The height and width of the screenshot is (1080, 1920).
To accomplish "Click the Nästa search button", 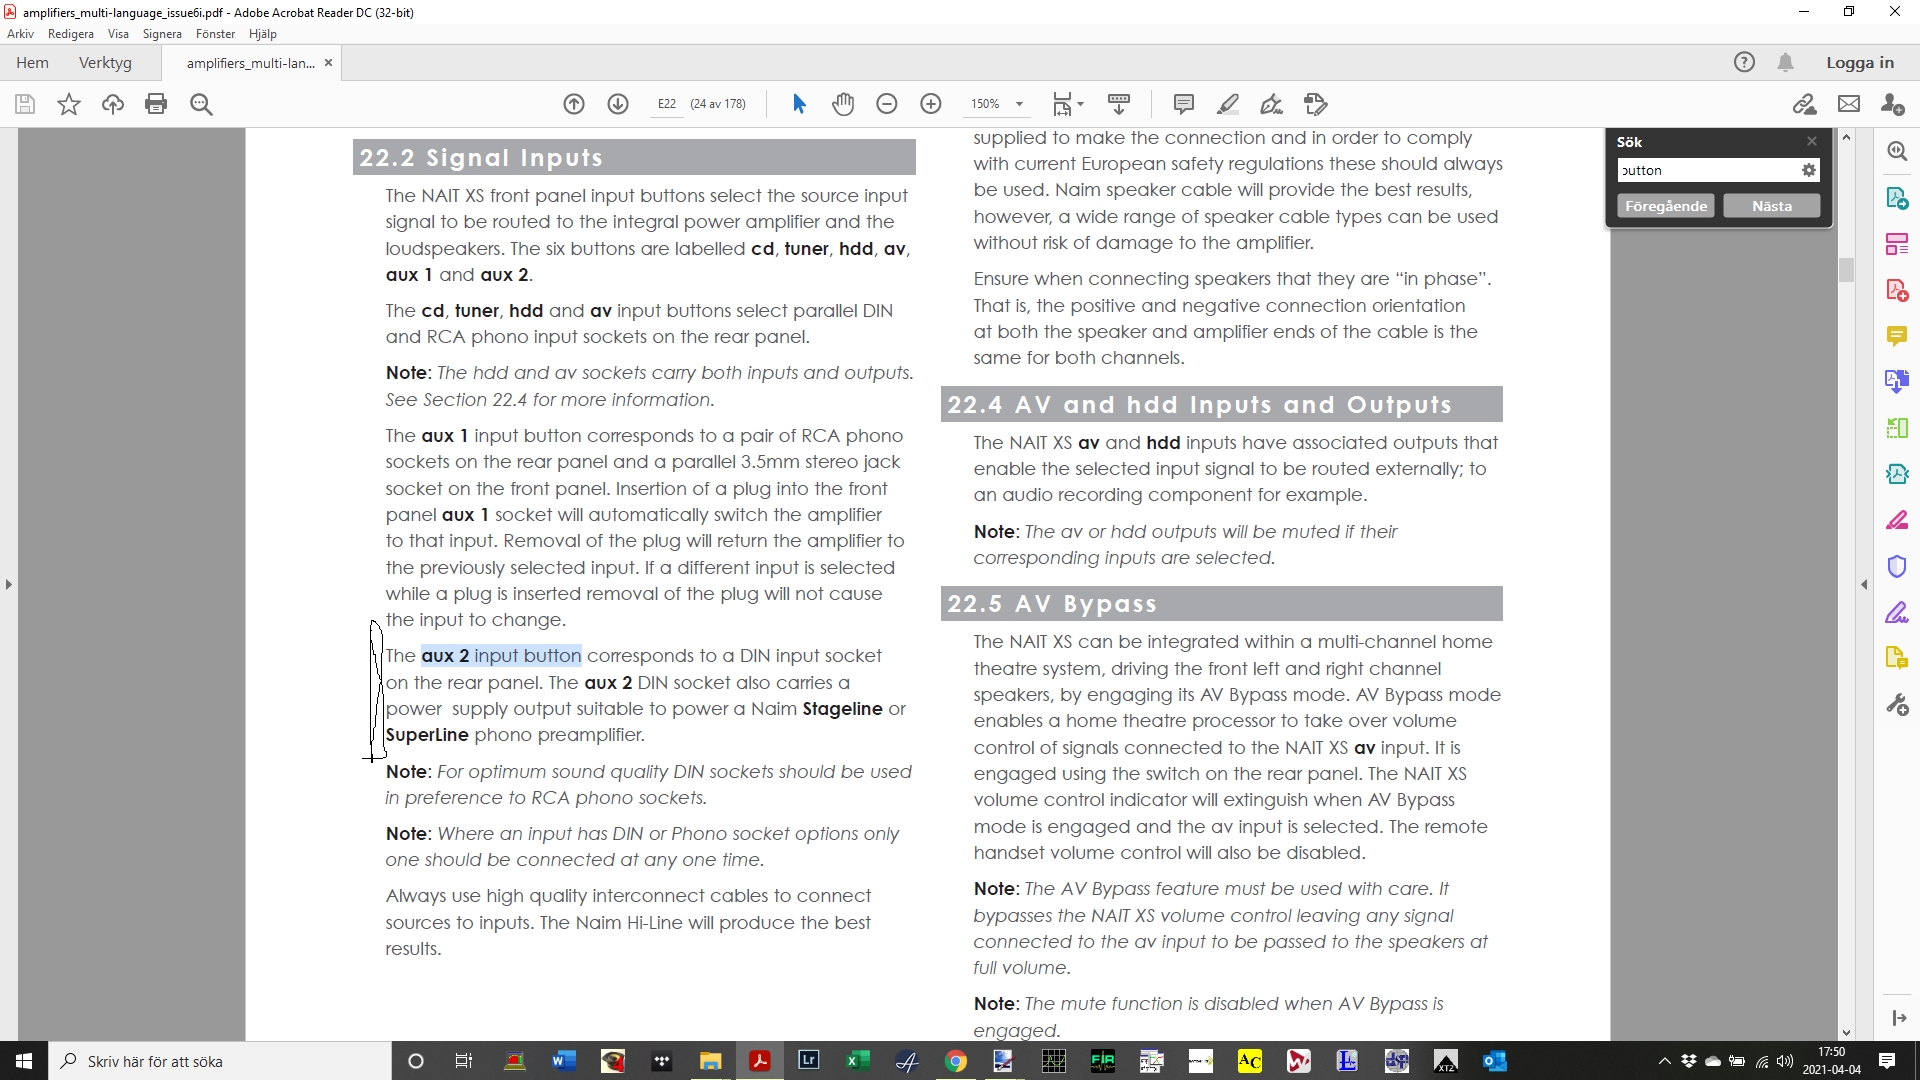I will pyautogui.click(x=1772, y=206).
